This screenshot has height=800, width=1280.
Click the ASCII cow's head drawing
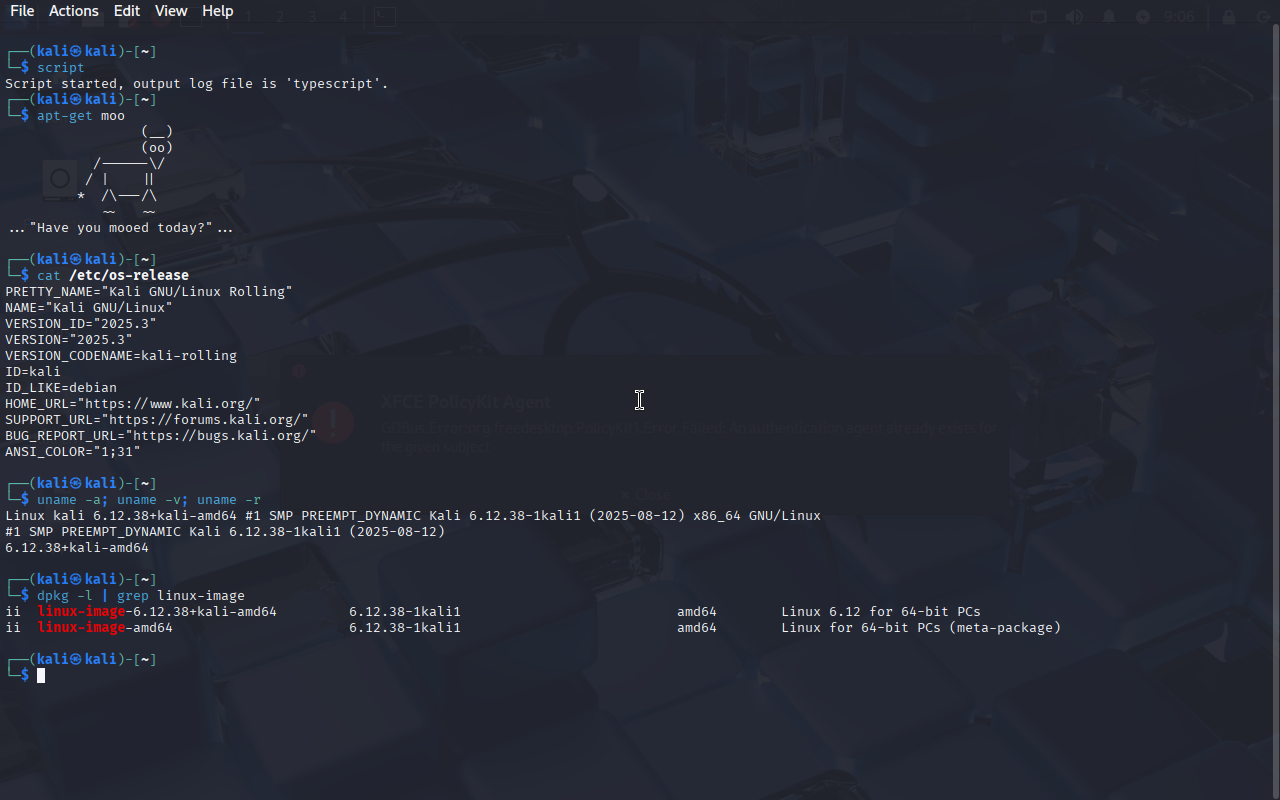point(157,140)
